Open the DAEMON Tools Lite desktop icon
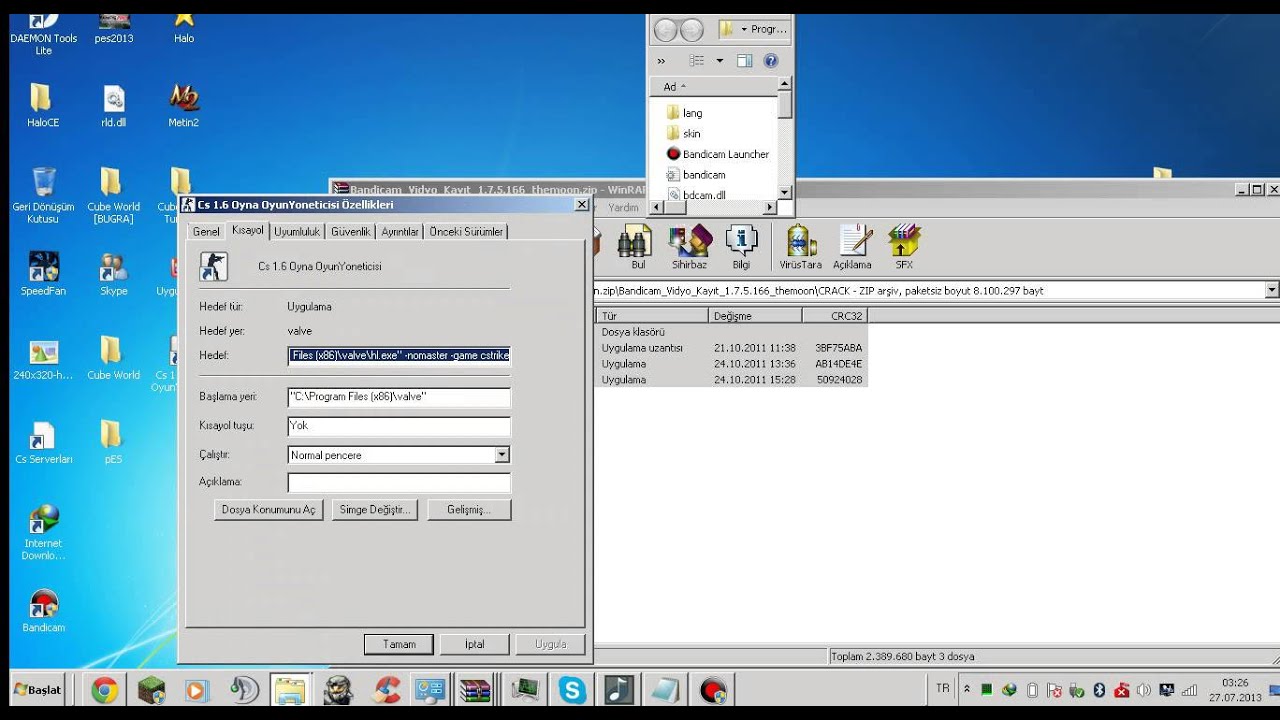The width and height of the screenshot is (1280, 720). point(43,33)
